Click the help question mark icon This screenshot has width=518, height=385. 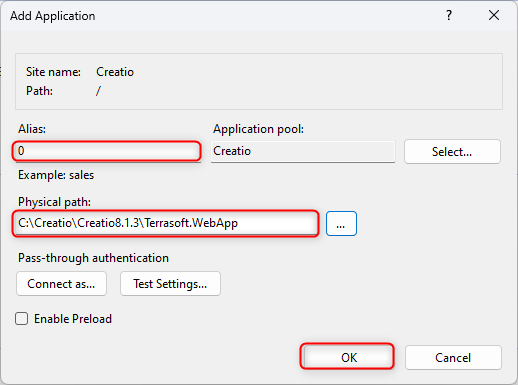coord(449,15)
